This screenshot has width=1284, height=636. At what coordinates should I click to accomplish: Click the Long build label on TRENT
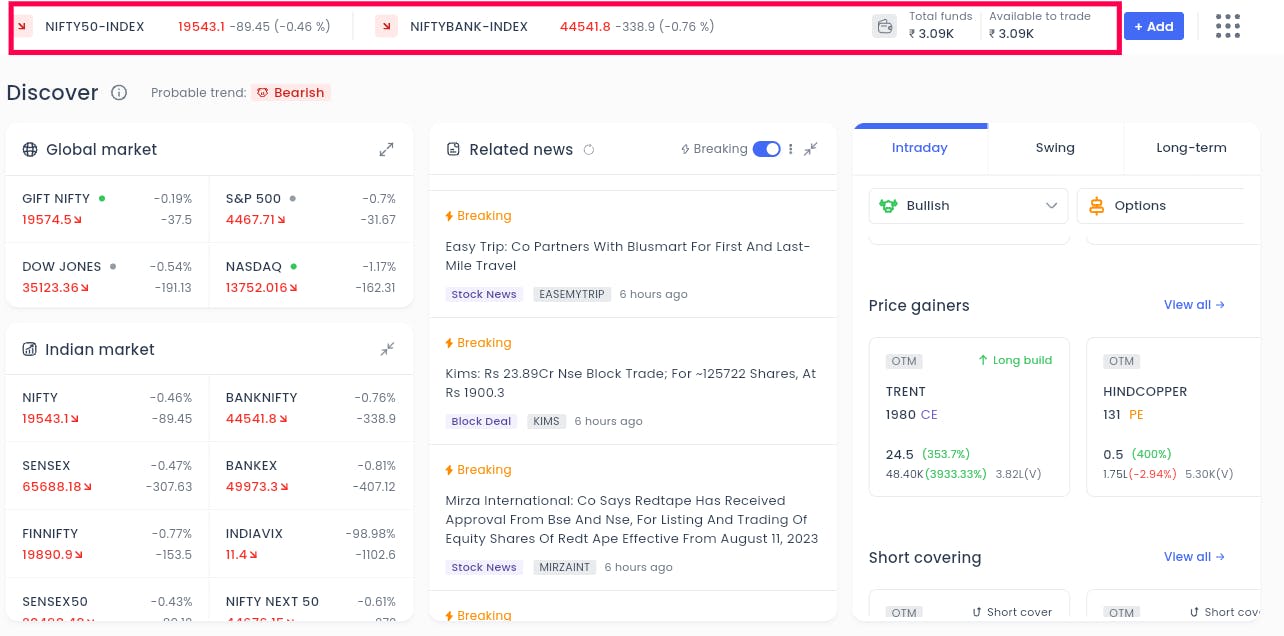(1014, 360)
